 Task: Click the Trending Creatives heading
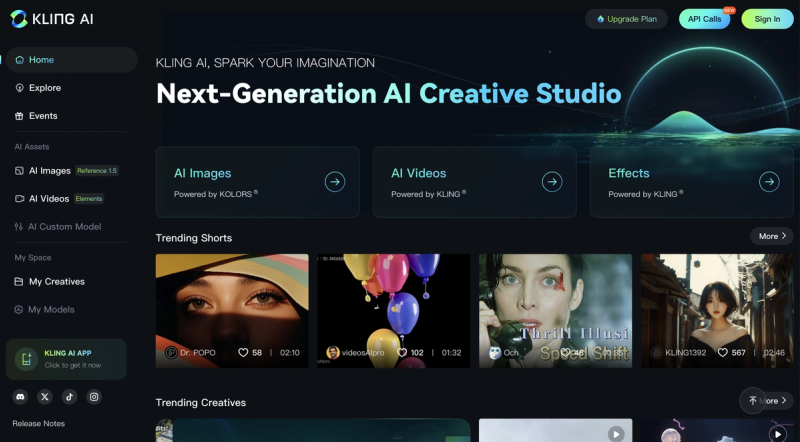point(201,403)
